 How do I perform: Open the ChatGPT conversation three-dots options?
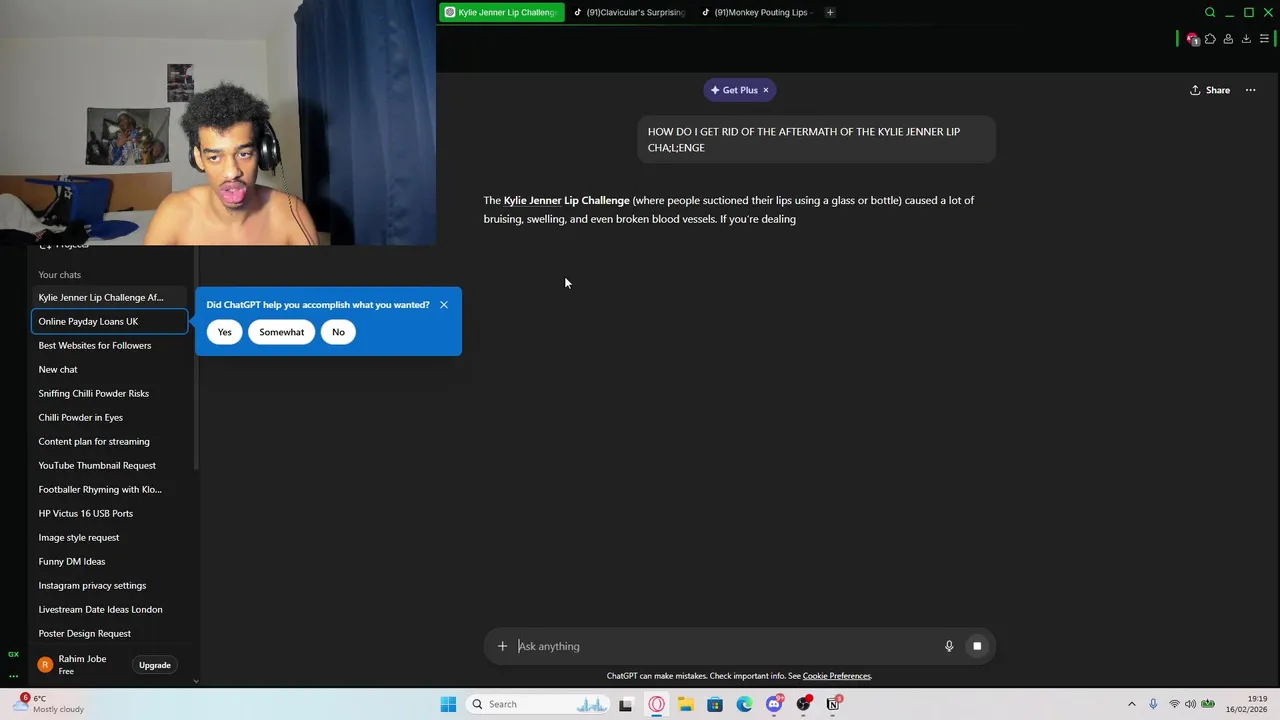tap(1250, 90)
